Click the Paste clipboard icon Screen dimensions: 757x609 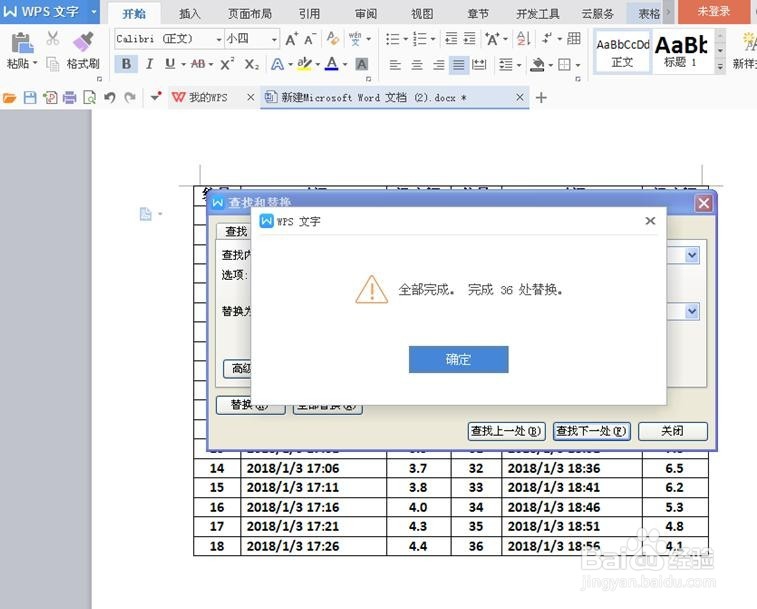click(22, 42)
